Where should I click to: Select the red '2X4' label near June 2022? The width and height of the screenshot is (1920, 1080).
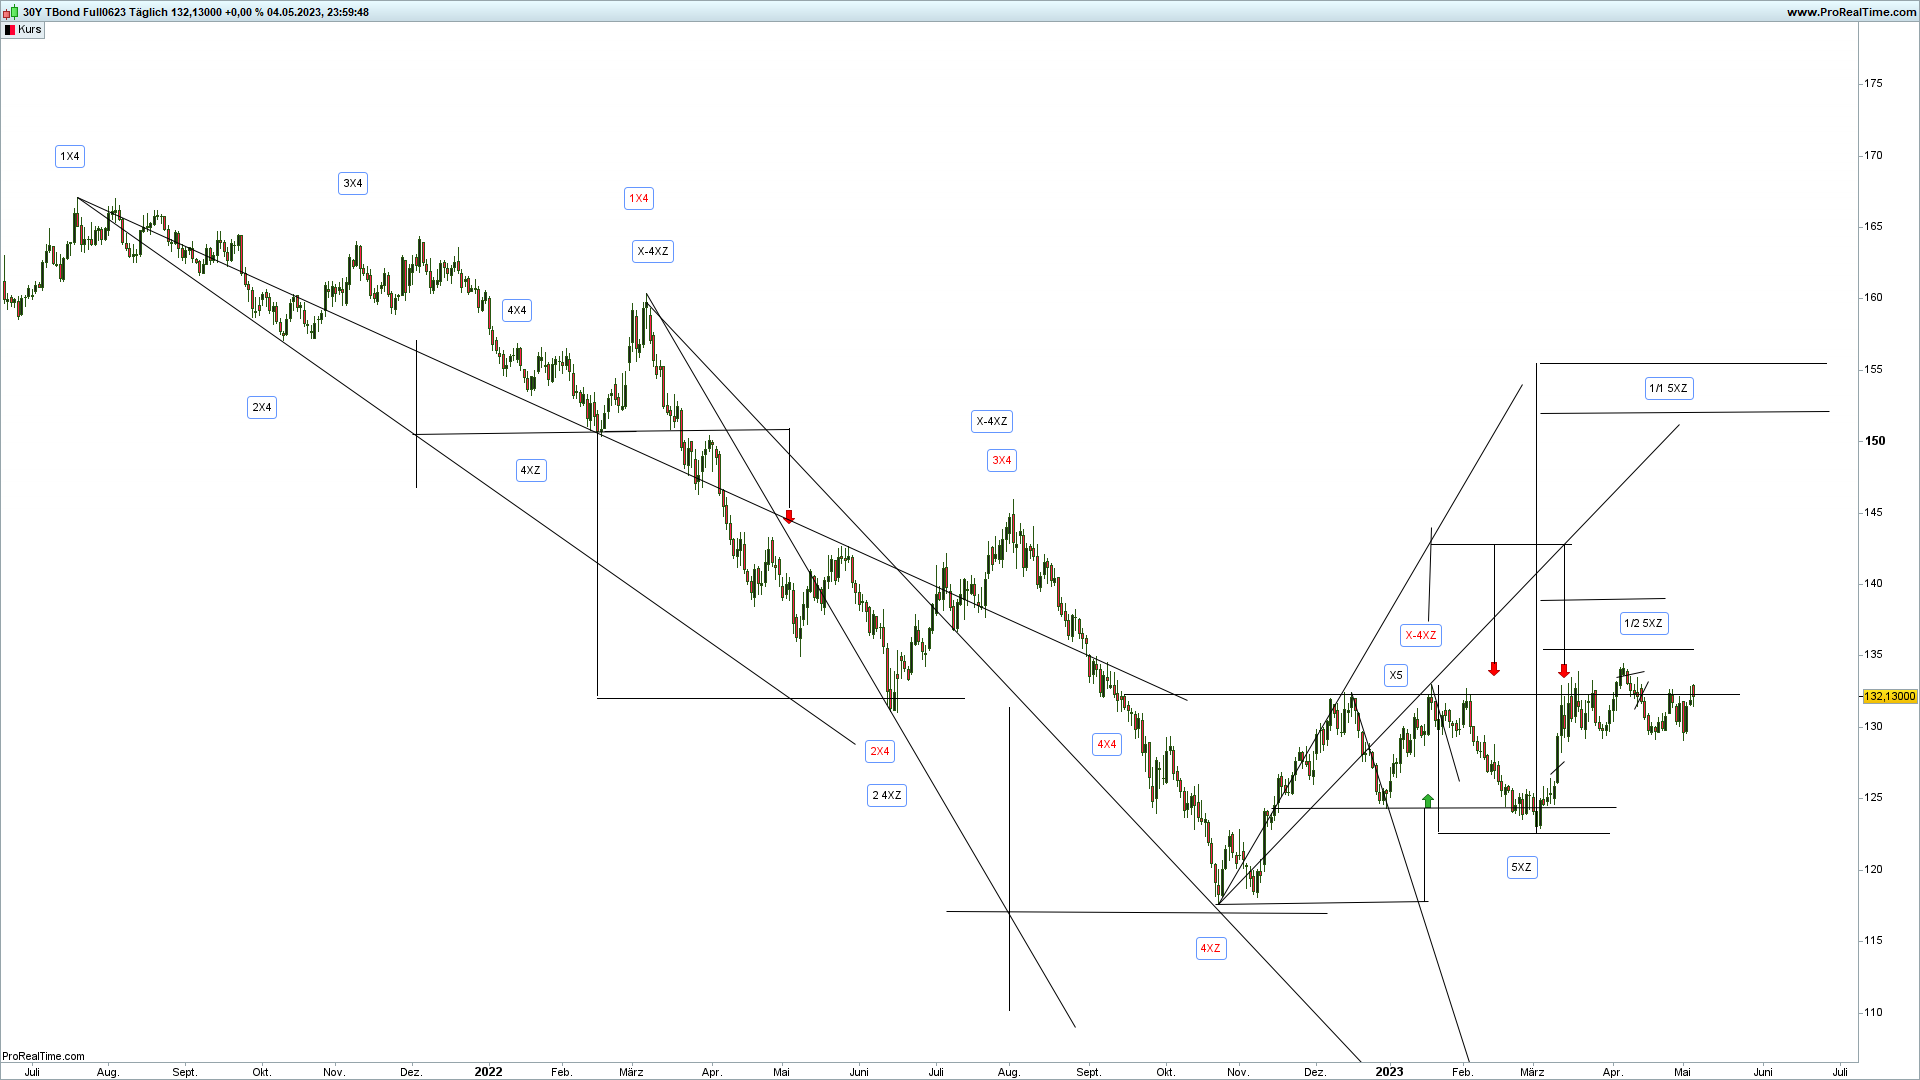[x=879, y=751]
